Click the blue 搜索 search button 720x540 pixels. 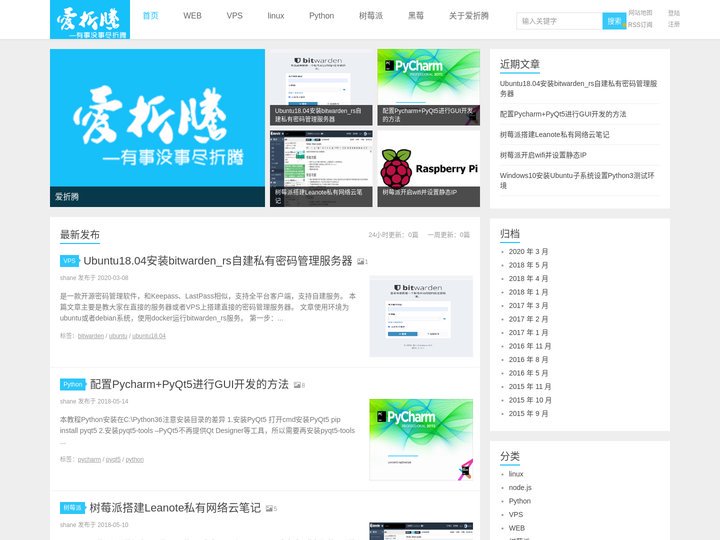614,21
